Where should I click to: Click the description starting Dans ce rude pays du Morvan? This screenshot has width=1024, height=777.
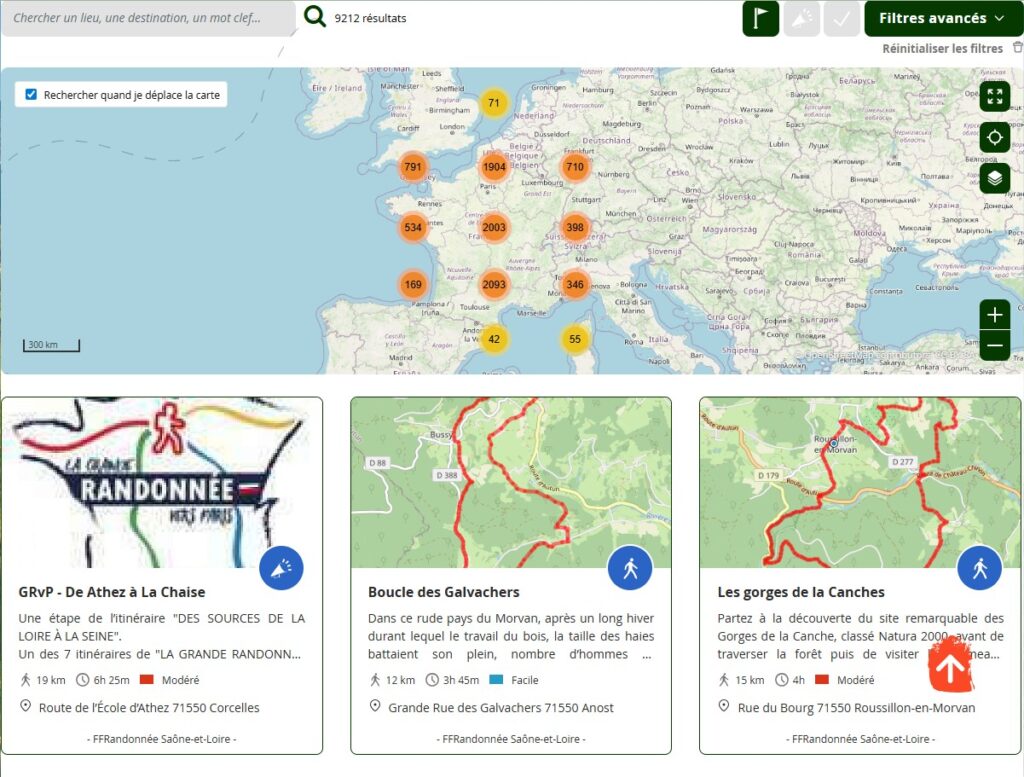pyautogui.click(x=511, y=636)
